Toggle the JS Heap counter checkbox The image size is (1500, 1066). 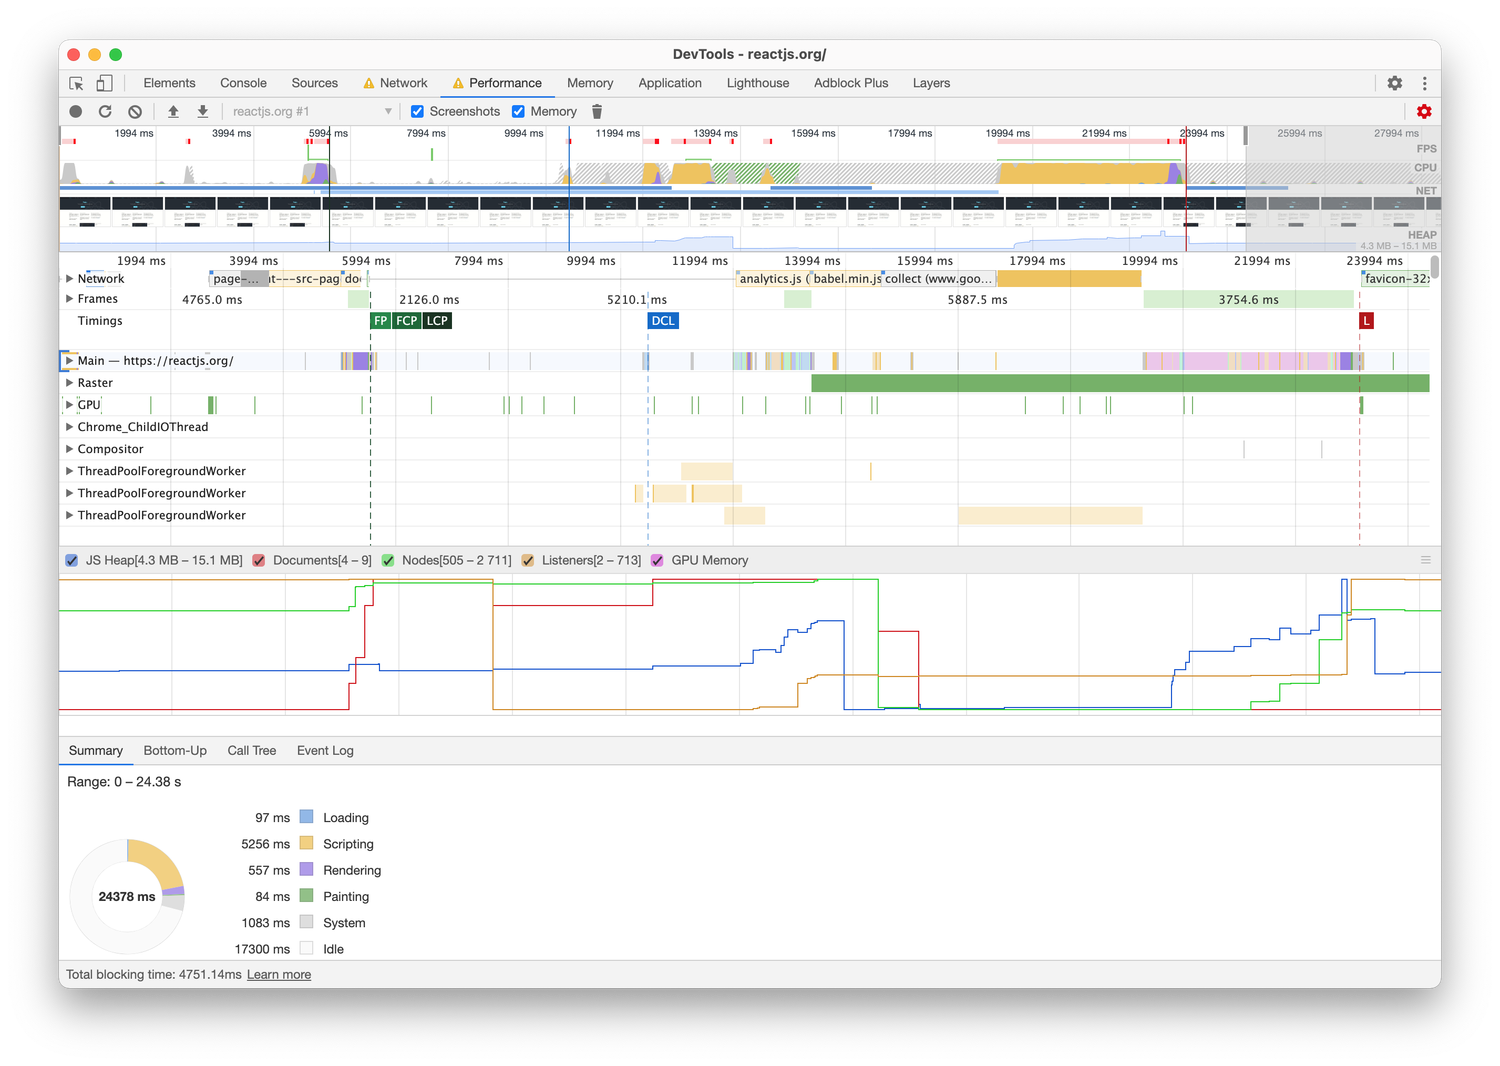tap(72, 561)
